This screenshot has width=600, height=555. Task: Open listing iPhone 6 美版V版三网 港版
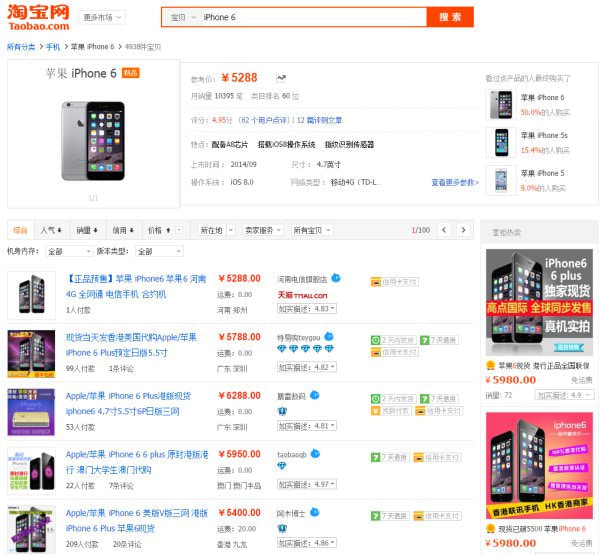click(x=137, y=521)
